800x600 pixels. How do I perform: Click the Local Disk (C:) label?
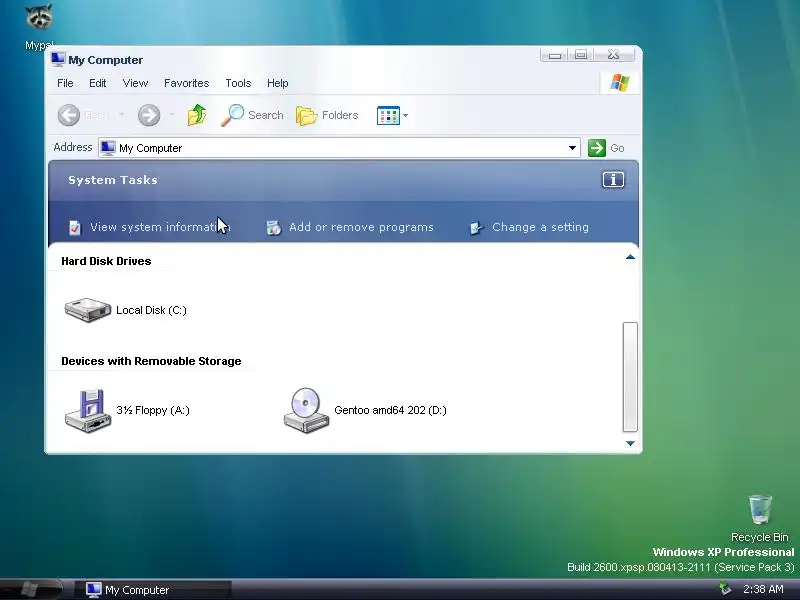click(x=152, y=310)
